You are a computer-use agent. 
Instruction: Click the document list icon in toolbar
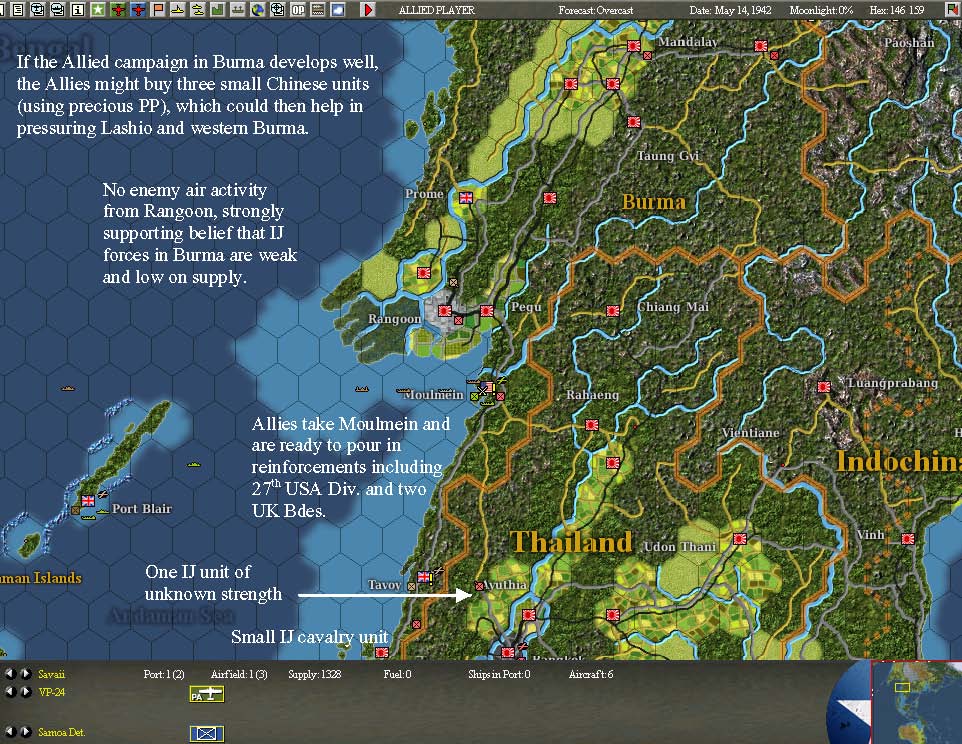point(18,10)
